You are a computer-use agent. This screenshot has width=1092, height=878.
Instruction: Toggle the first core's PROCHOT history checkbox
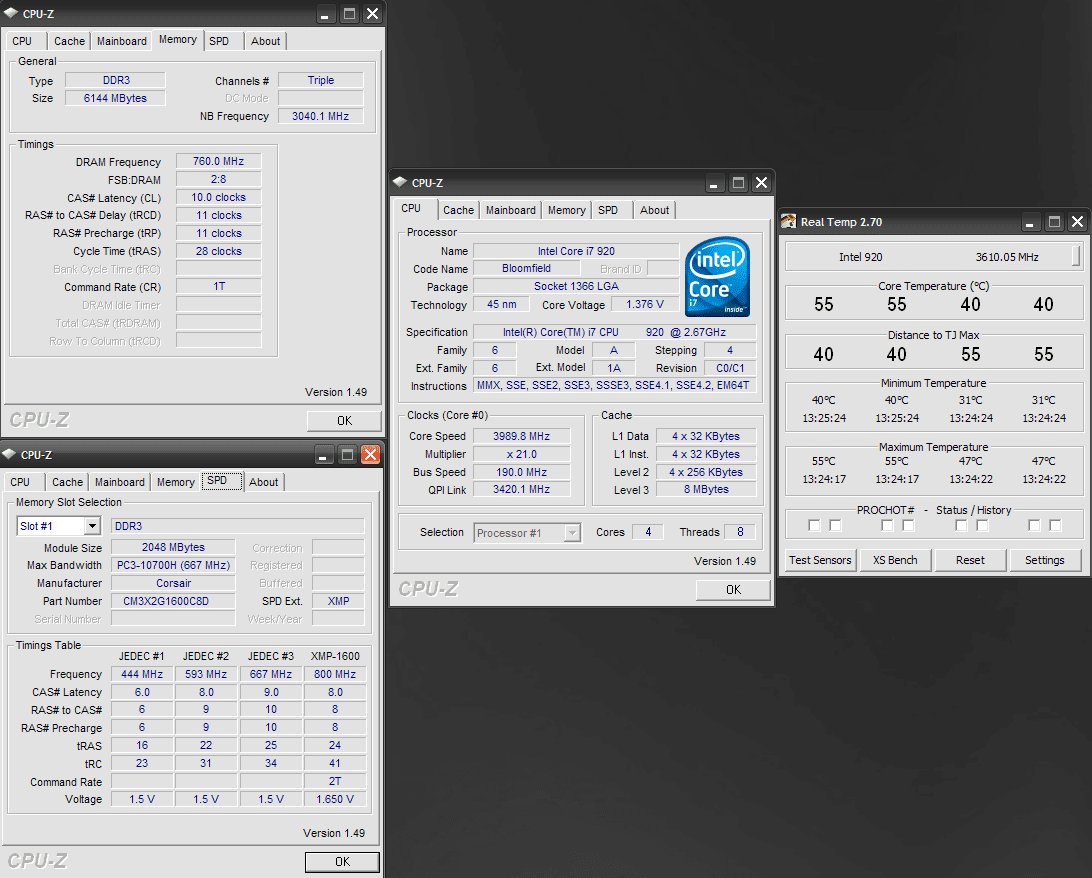point(836,525)
